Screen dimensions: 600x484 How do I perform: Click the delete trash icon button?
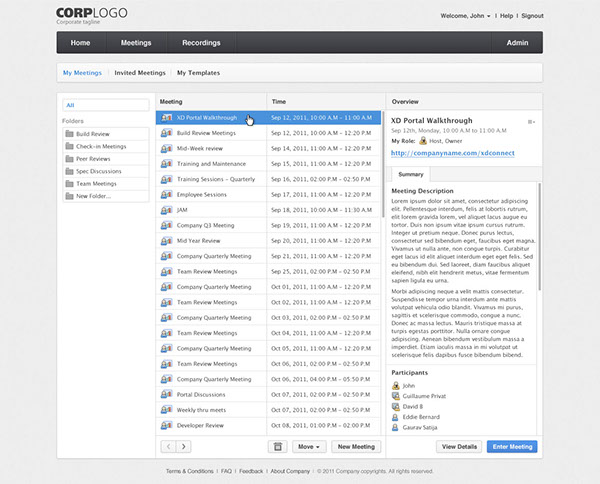pos(277,447)
